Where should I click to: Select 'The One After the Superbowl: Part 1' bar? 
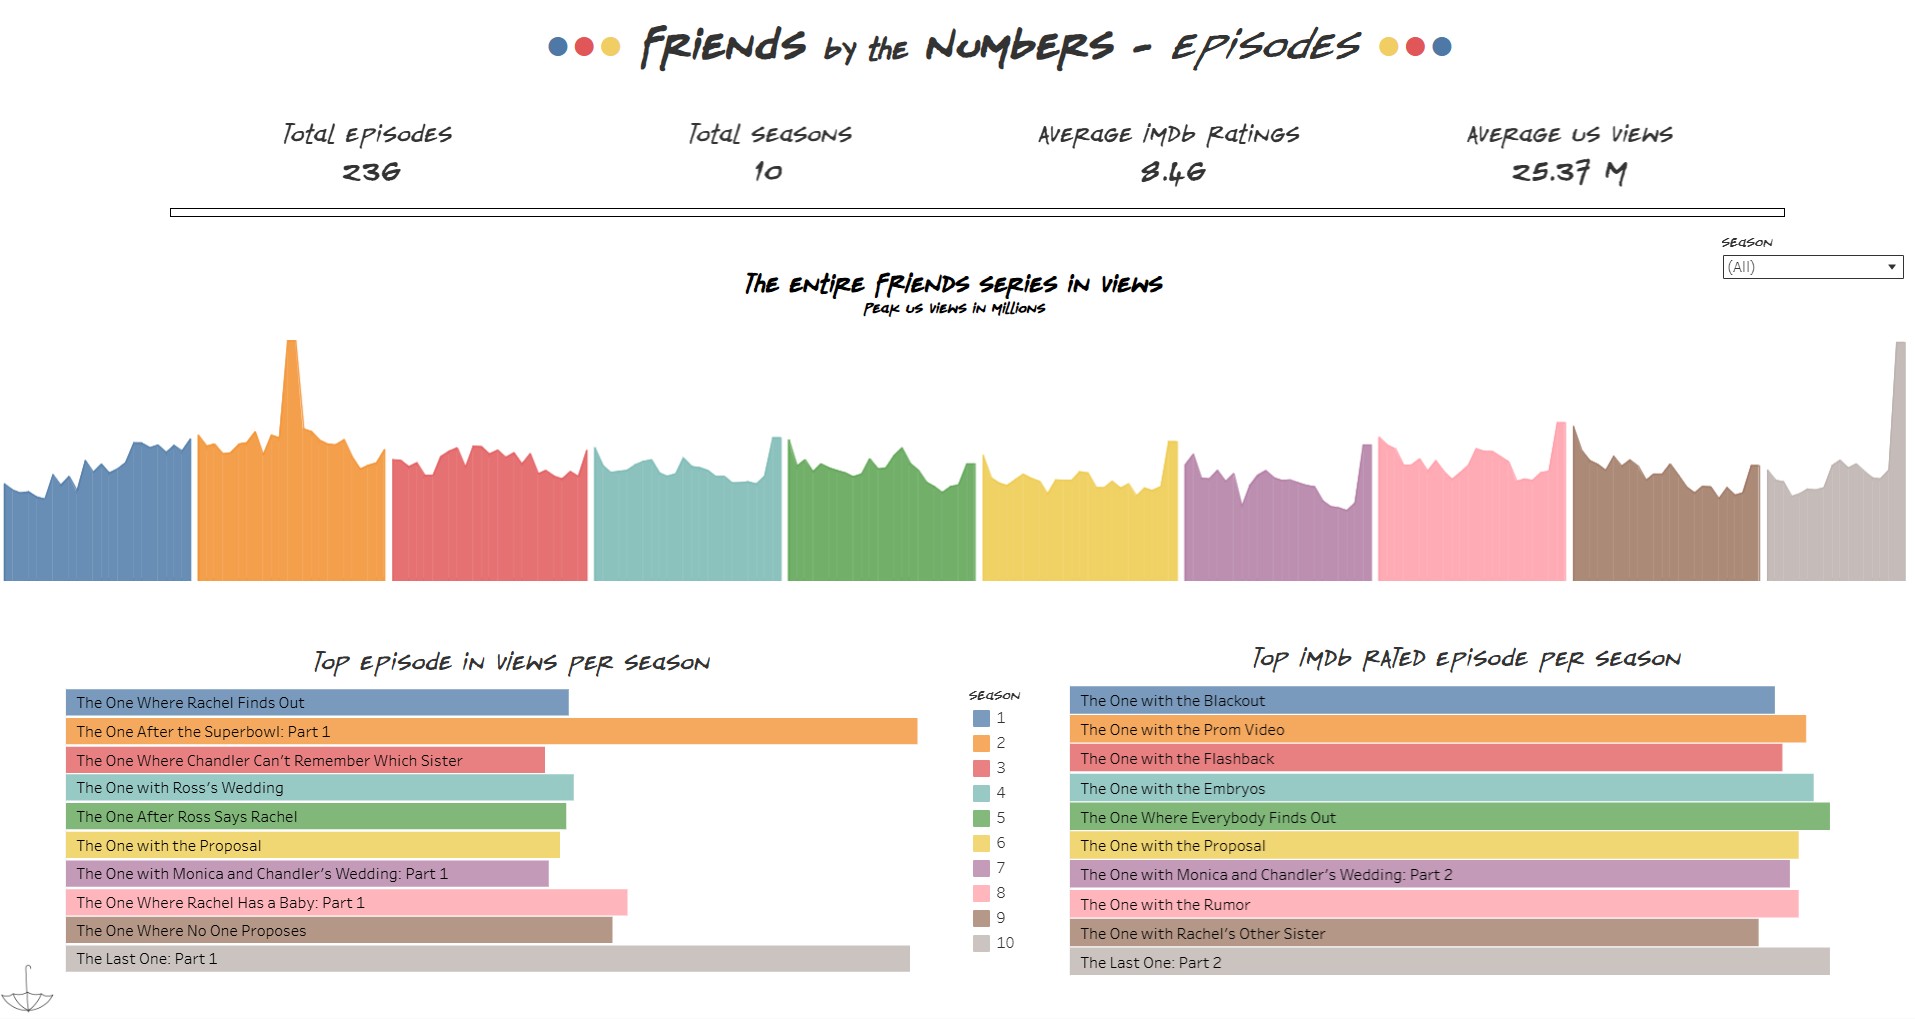(490, 731)
